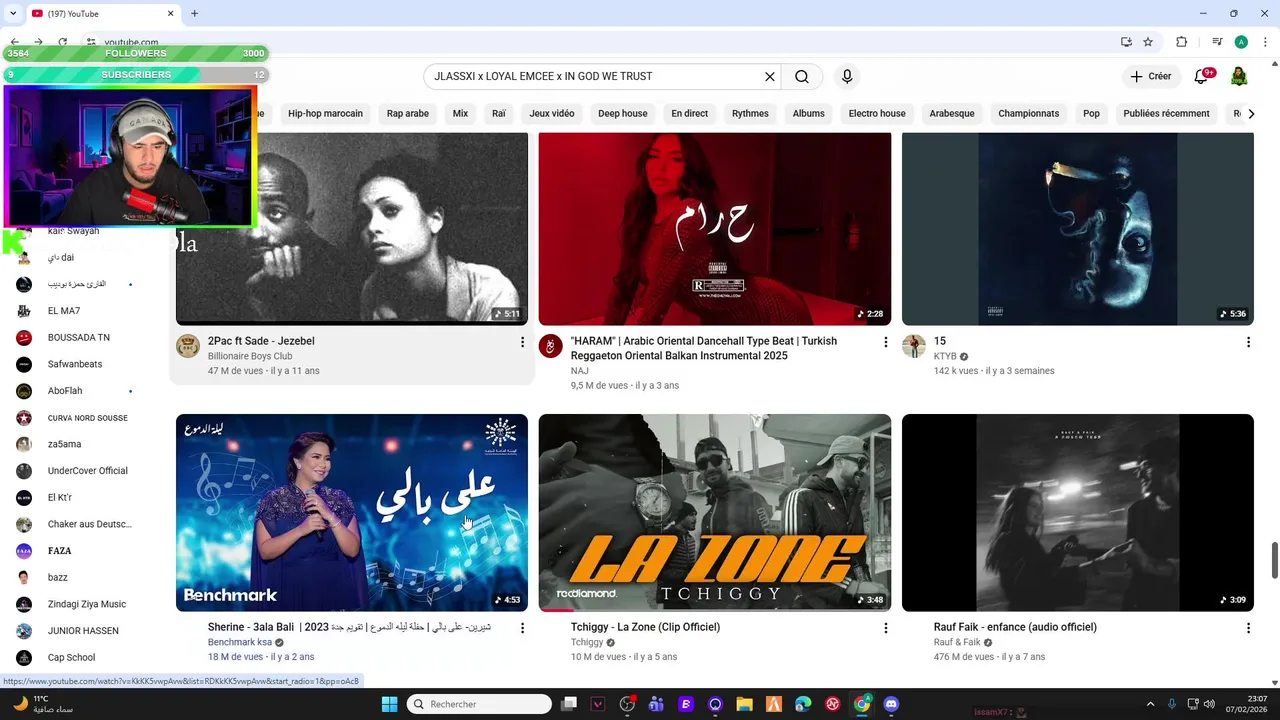
Task: Open the Sherine على بالي thumbnail
Action: click(x=352, y=512)
